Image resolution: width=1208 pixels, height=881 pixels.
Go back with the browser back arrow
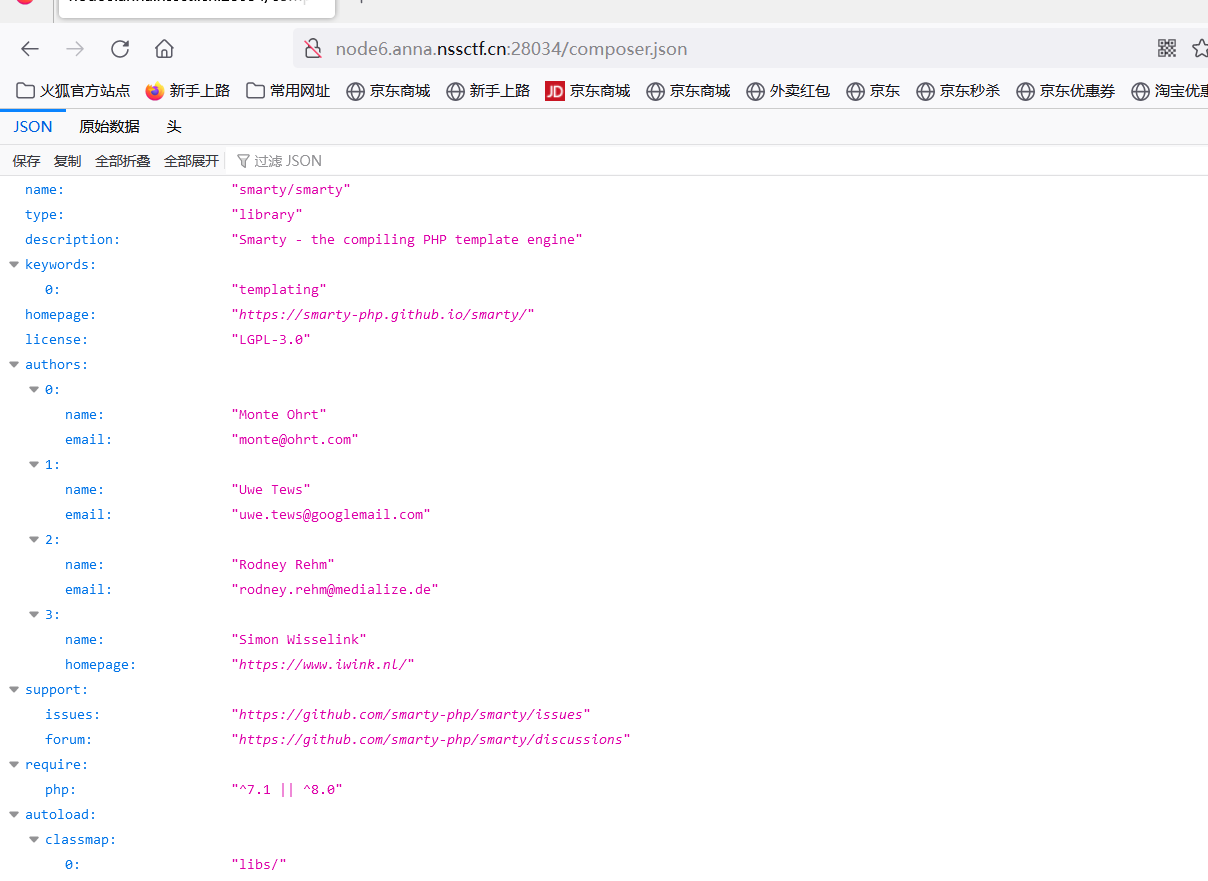[30, 49]
